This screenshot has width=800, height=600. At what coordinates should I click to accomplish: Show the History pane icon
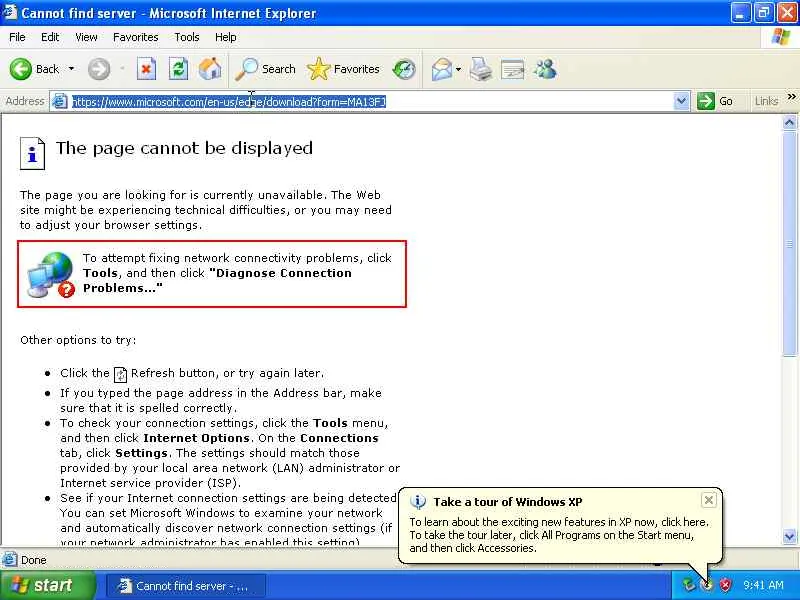pos(404,69)
